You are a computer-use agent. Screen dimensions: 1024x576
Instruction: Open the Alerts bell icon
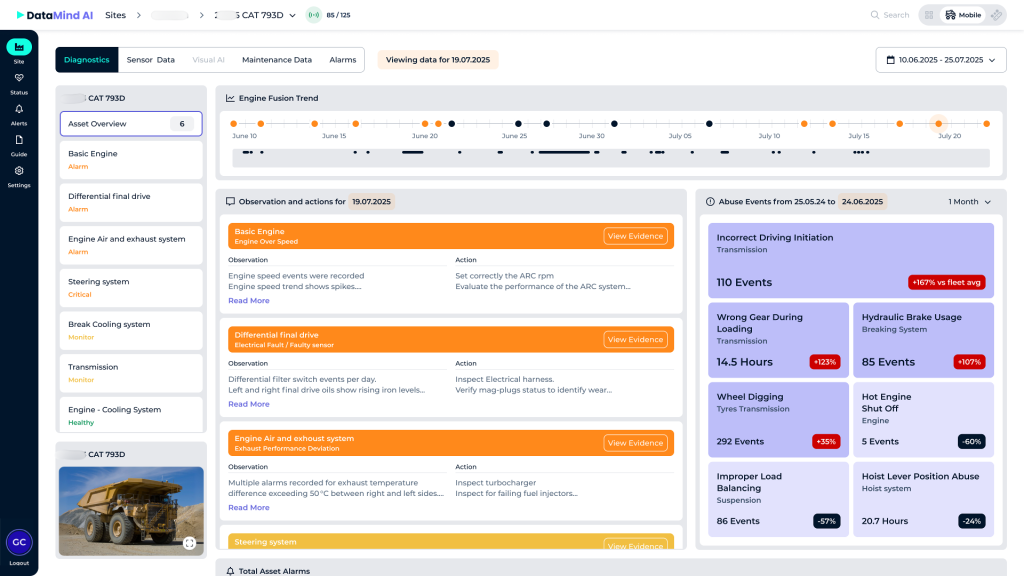pyautogui.click(x=19, y=110)
